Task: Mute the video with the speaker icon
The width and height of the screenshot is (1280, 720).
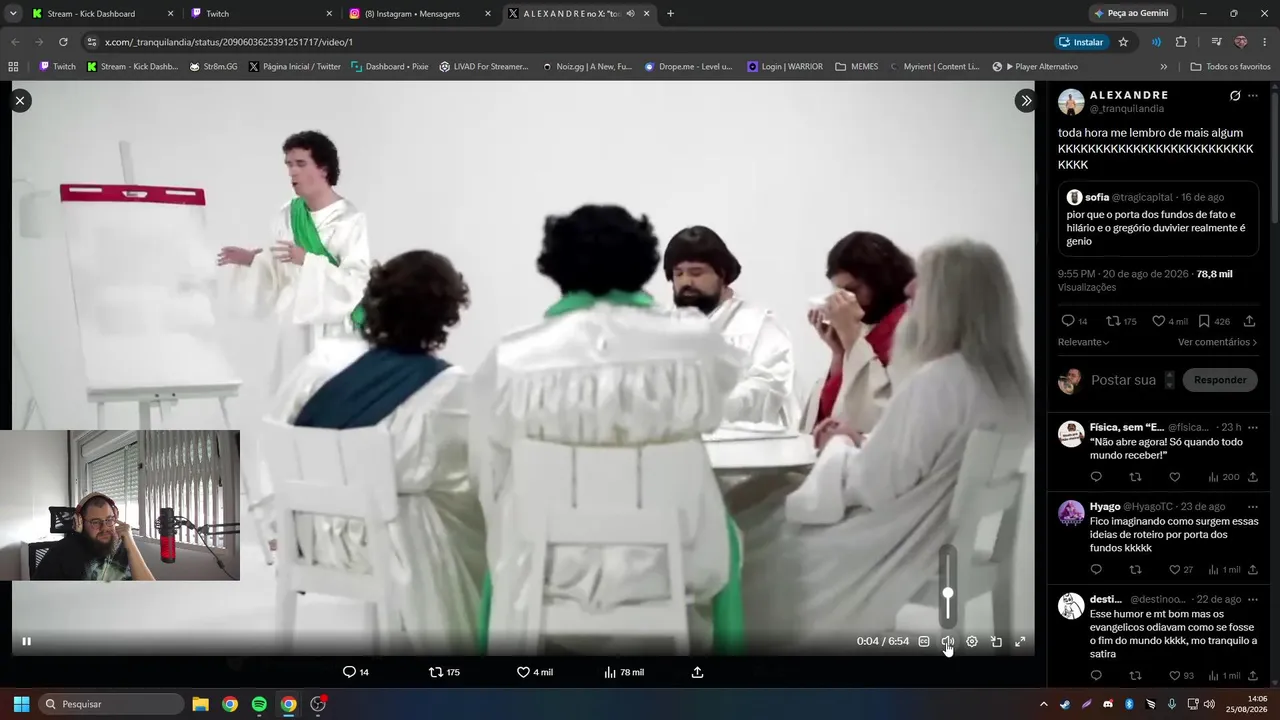Action: point(948,641)
